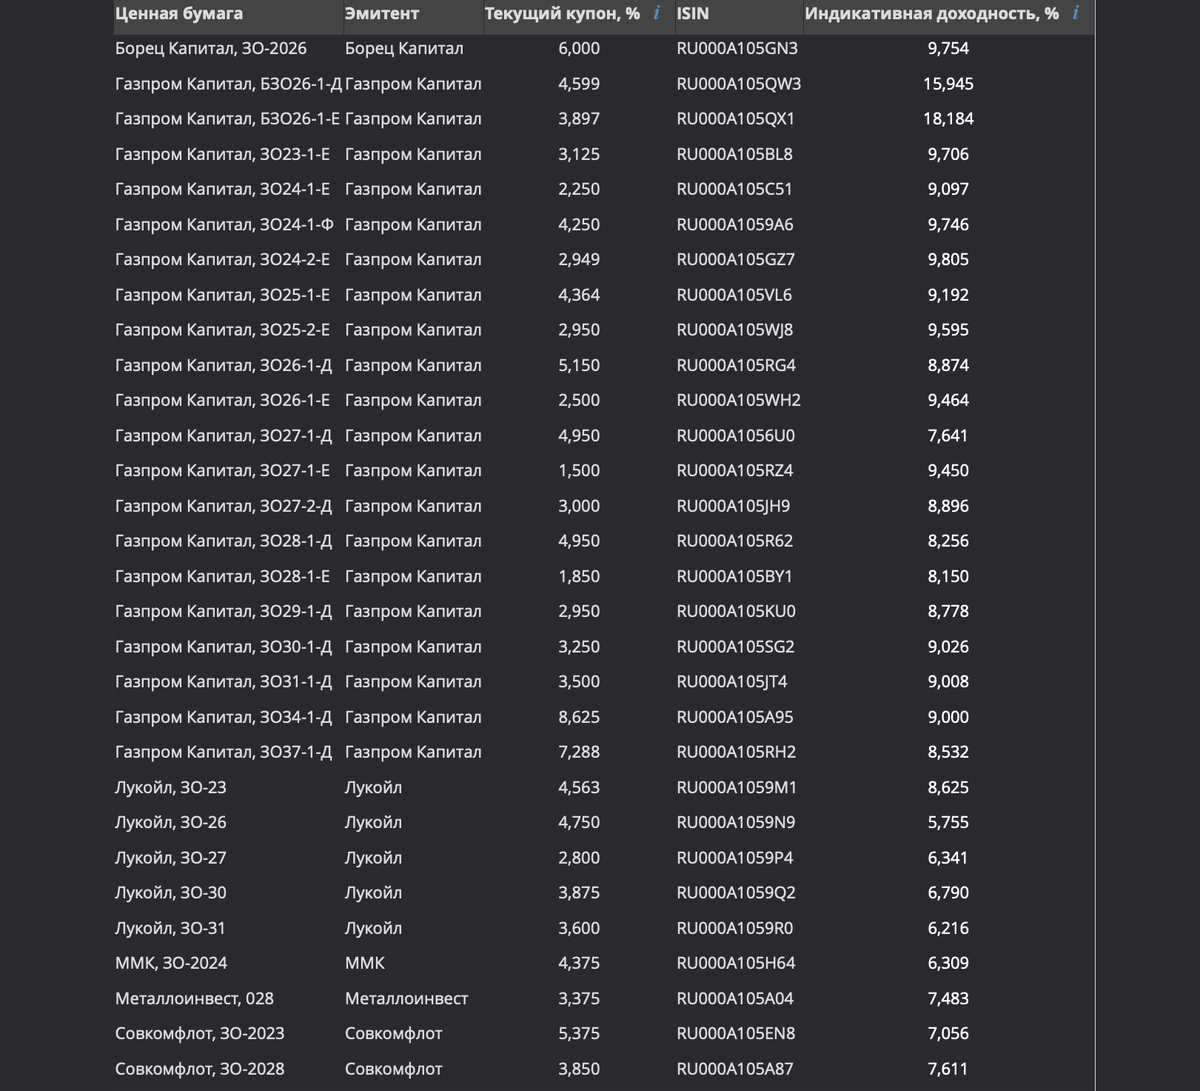This screenshot has width=1200, height=1091.
Task: Open the ММК, ЗО-2024 bond
Action: pos(171,964)
